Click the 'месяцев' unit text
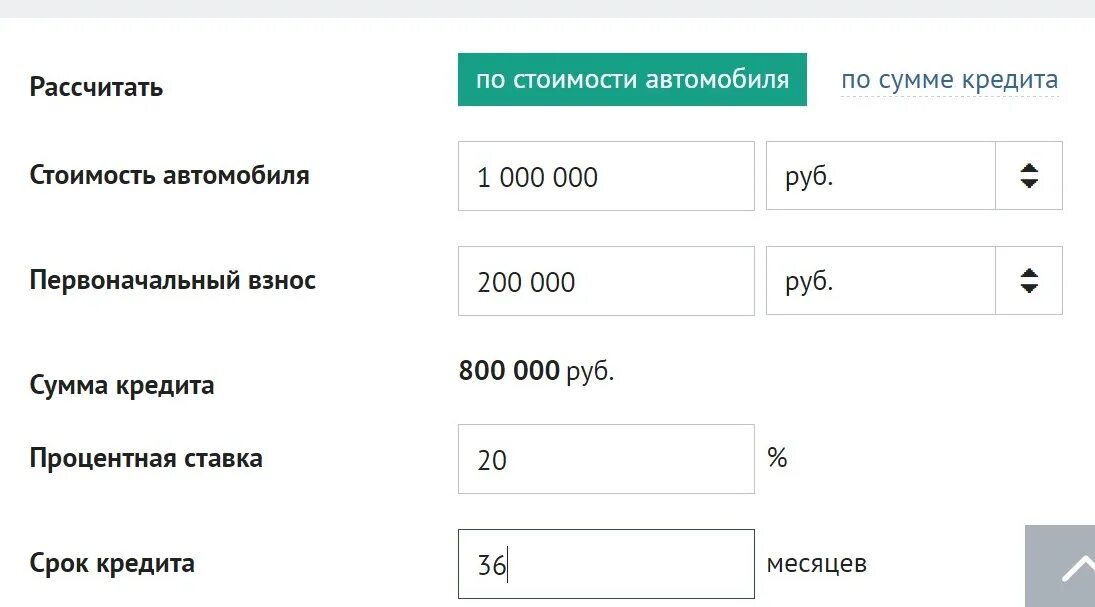 (x=816, y=564)
